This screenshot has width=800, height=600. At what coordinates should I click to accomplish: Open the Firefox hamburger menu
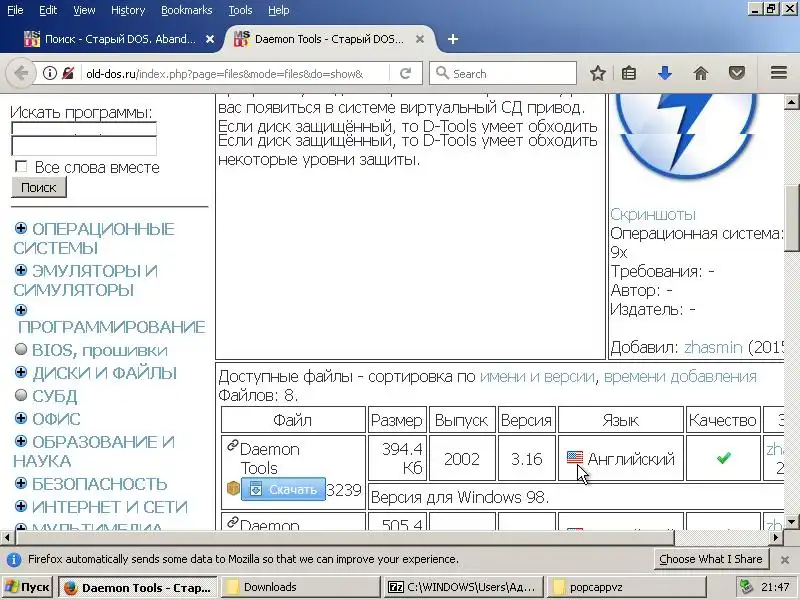point(779,73)
